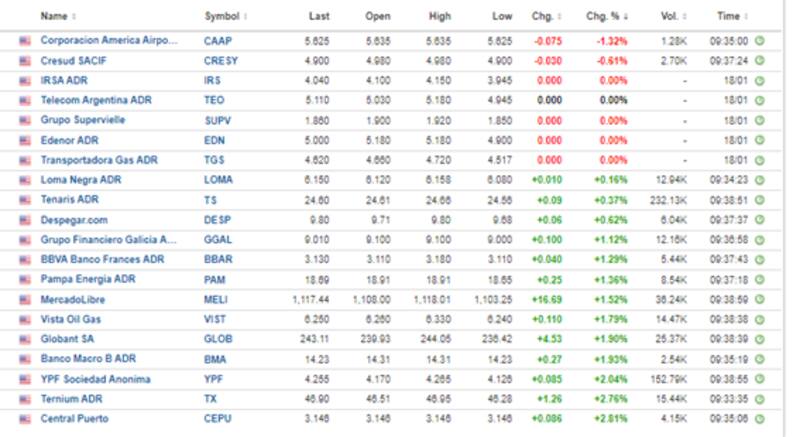The height and width of the screenshot is (437, 800).
Task: Click the clock icon beside Central Puerto time
Action: pos(760,418)
